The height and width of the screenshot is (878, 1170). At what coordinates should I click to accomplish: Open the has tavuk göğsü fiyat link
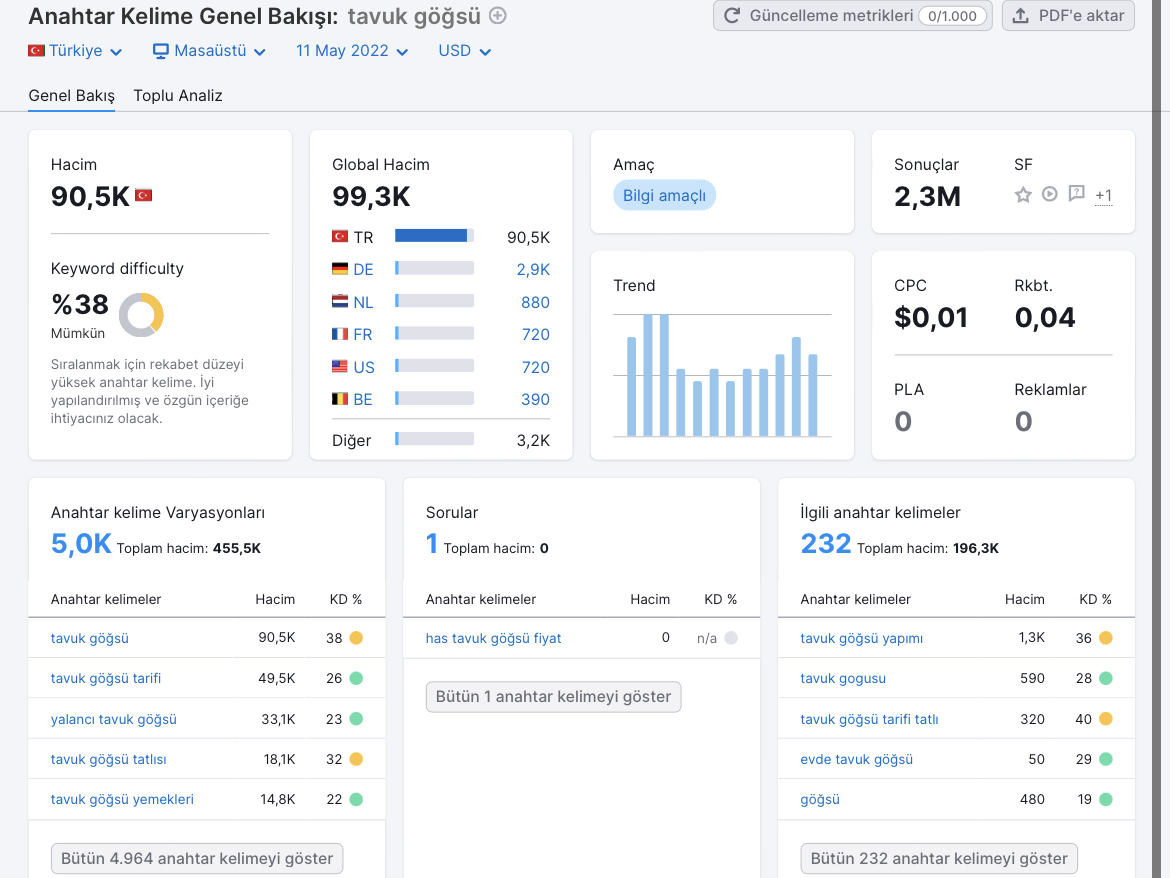tap(493, 638)
